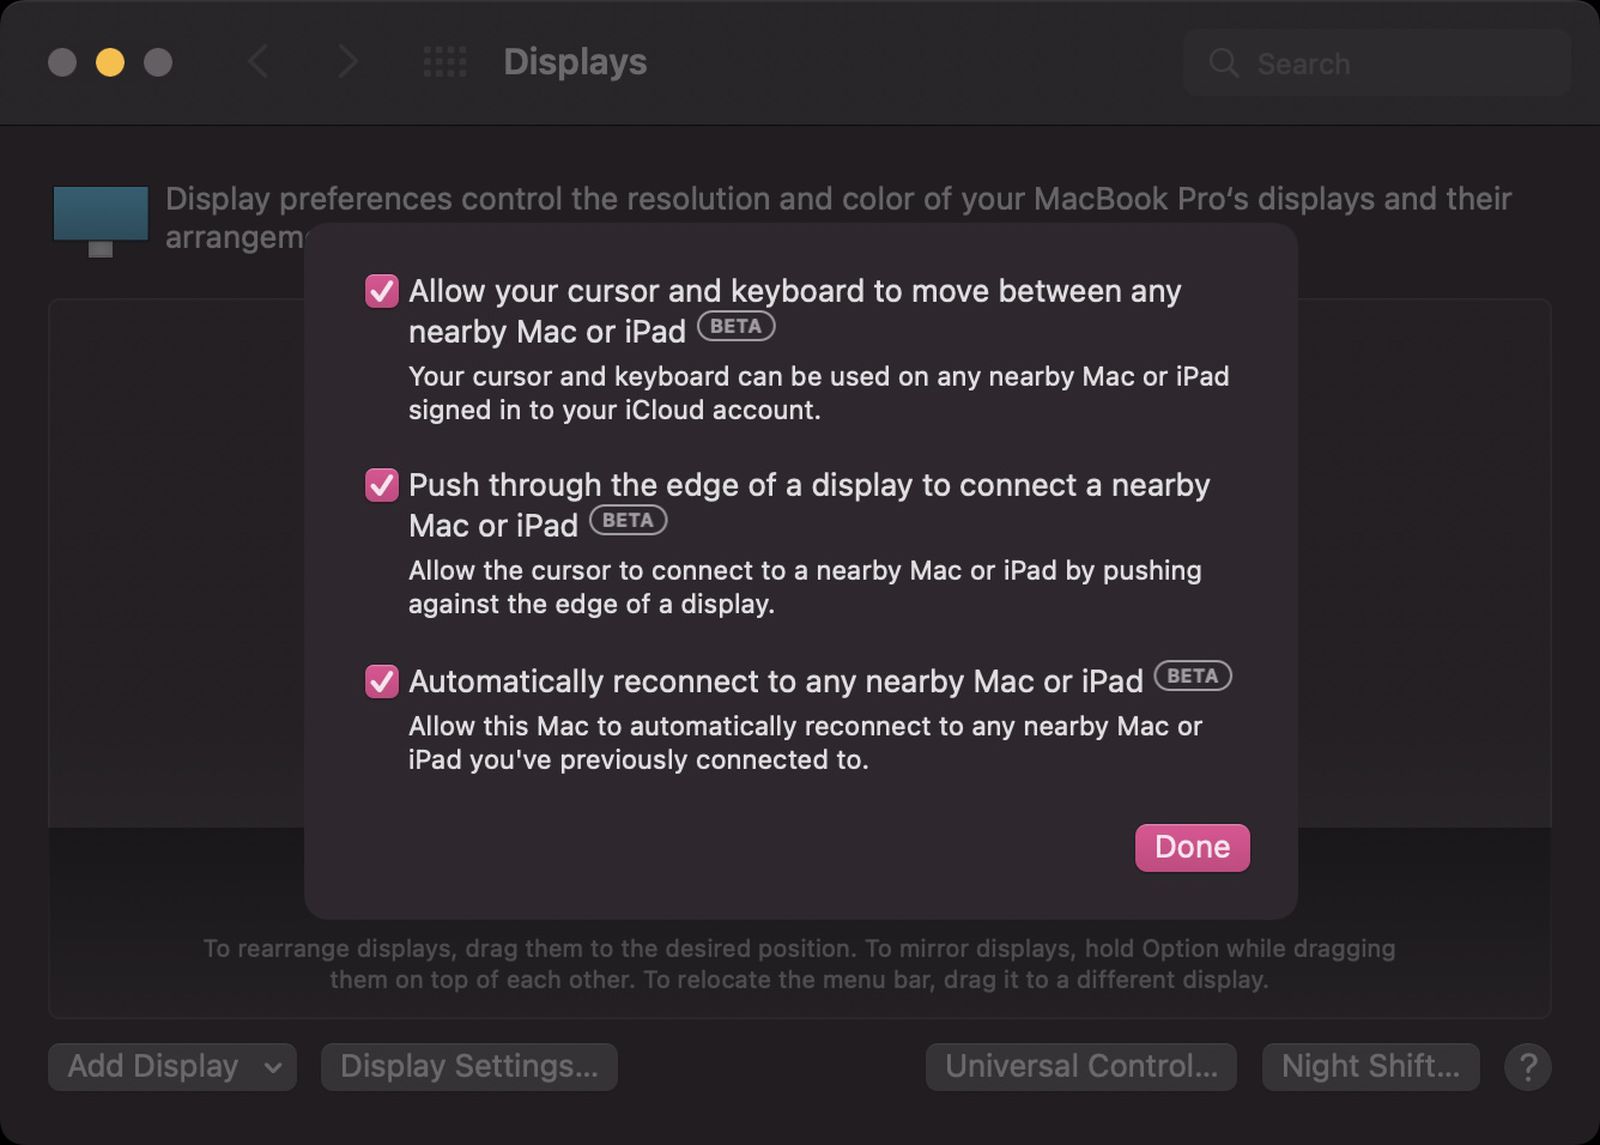Click into the Search field
The image size is (1600, 1145).
(x=1376, y=63)
